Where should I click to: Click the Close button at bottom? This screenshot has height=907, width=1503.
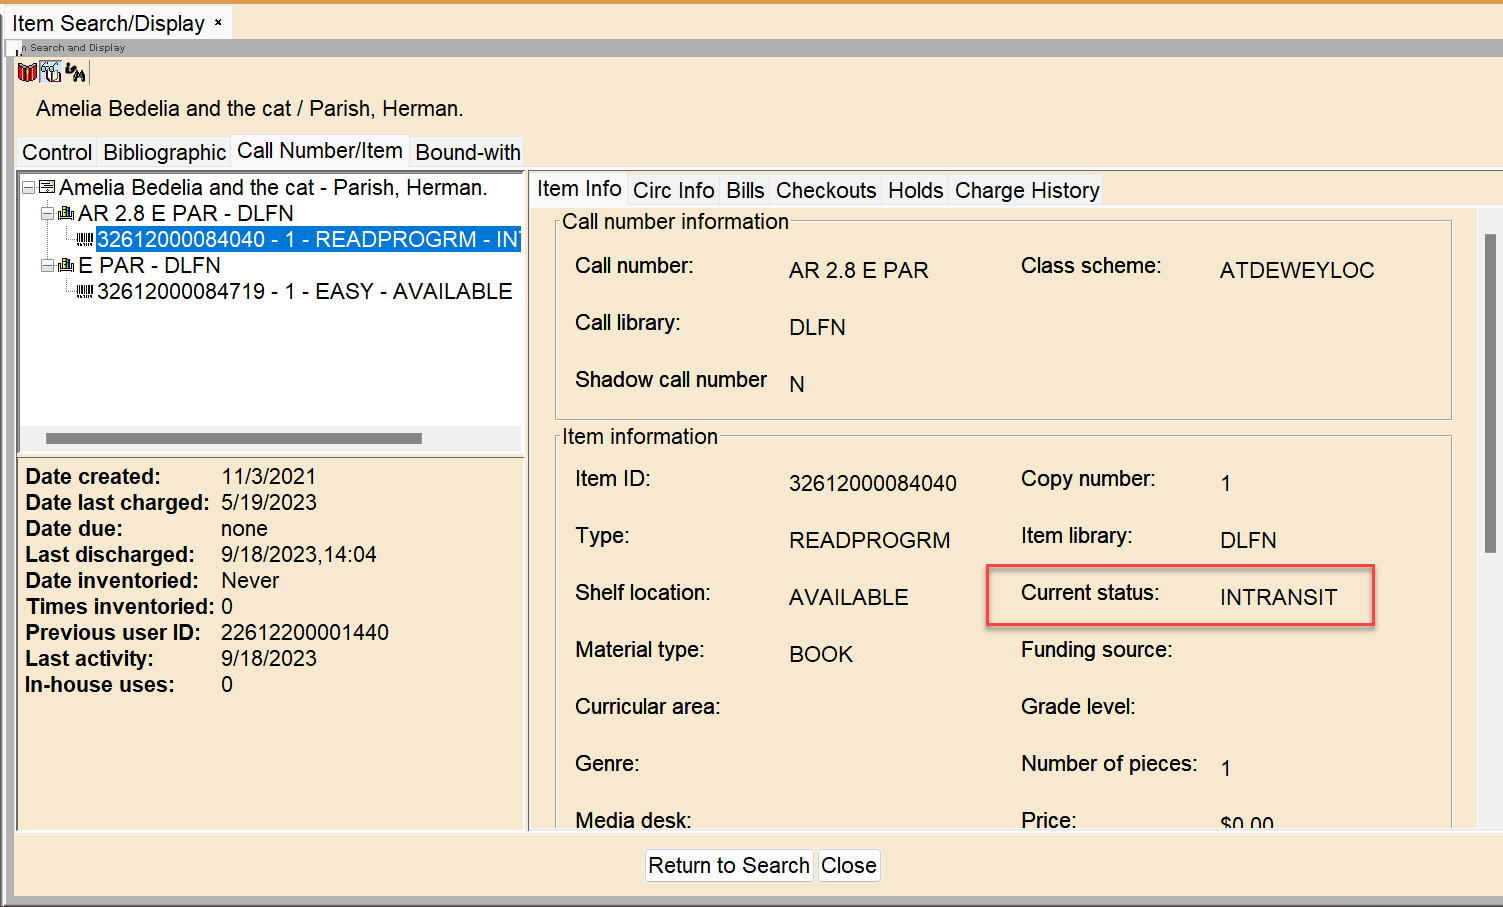pyautogui.click(x=849, y=865)
